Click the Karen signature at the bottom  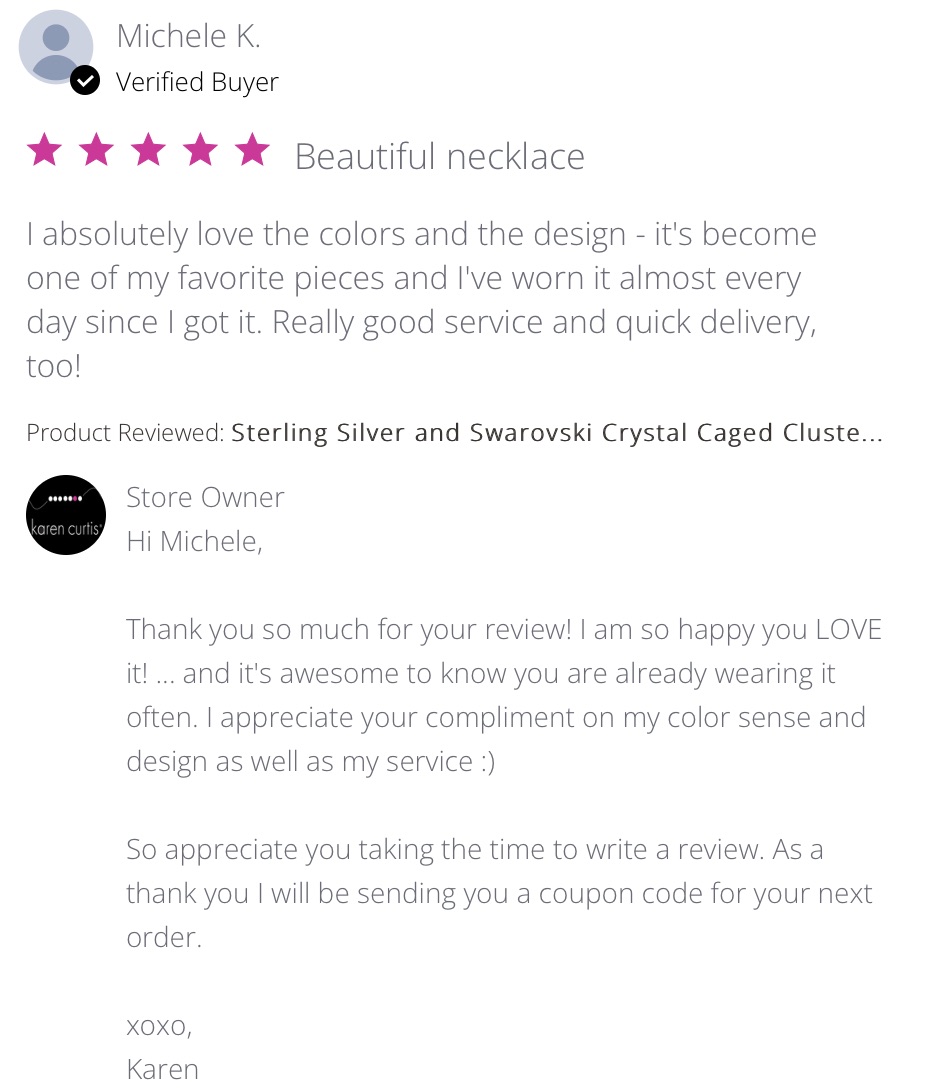coord(162,1069)
